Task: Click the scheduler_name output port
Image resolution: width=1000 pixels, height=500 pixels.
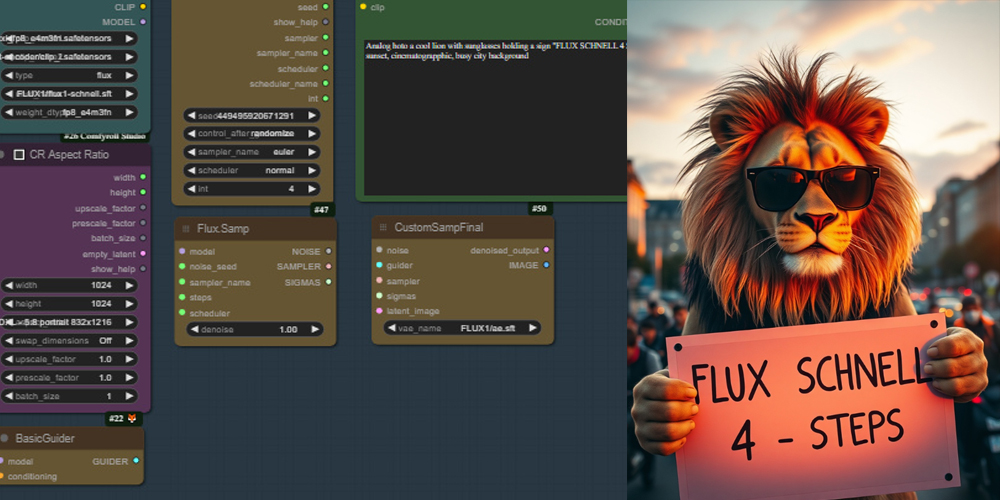Action: [x=326, y=84]
